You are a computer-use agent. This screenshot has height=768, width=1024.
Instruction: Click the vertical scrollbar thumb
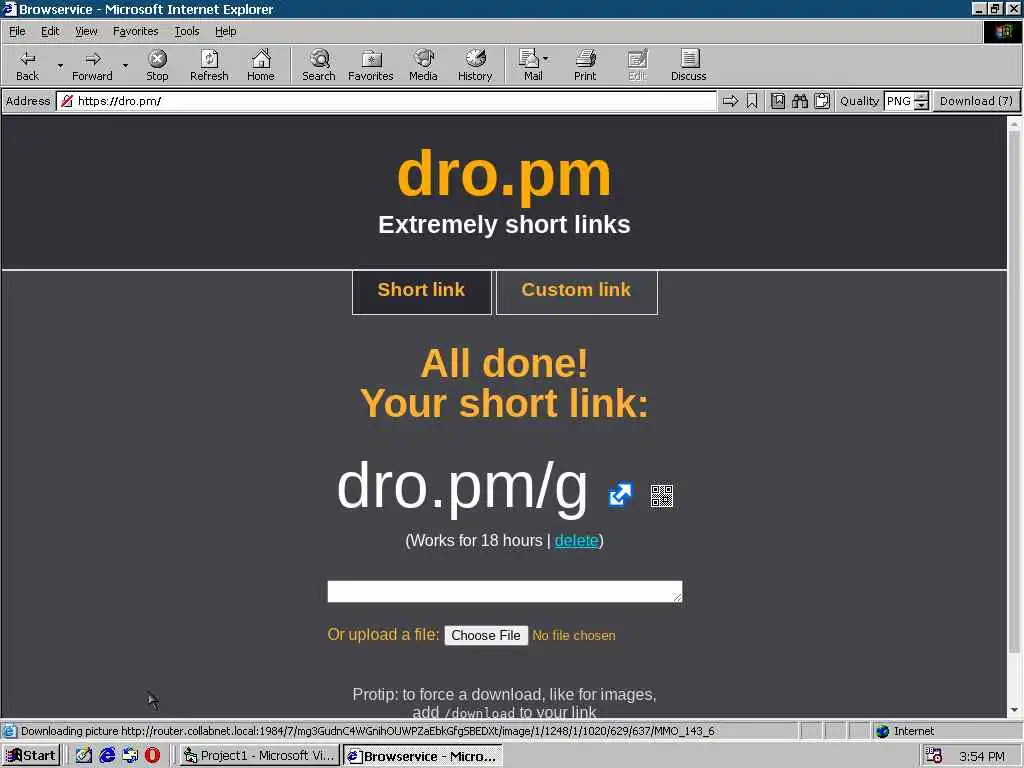[1014, 392]
